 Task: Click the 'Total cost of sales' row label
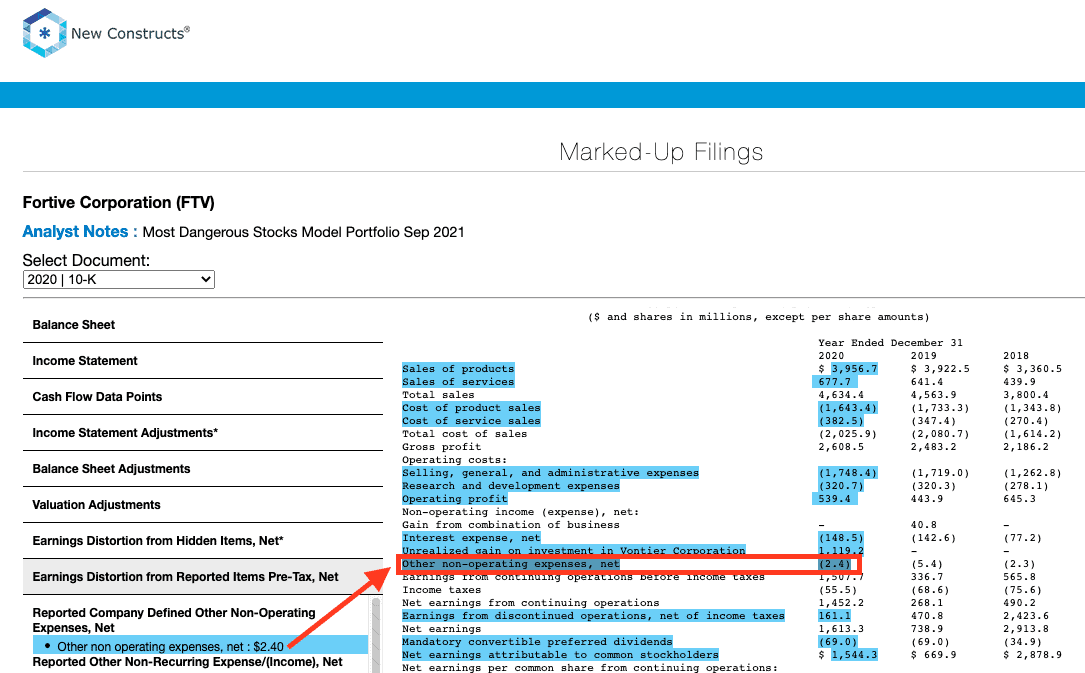pos(464,434)
